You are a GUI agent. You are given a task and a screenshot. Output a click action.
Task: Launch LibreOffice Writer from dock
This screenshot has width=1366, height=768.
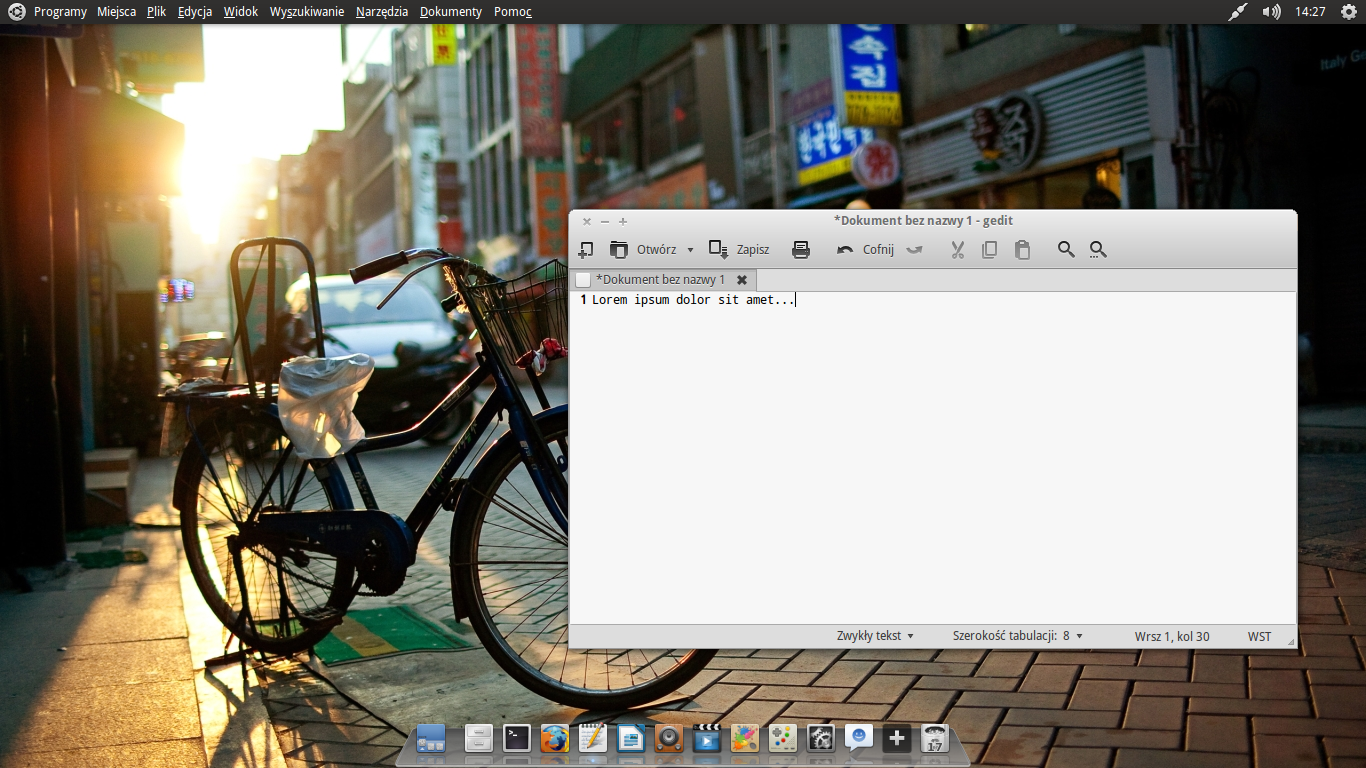631,739
